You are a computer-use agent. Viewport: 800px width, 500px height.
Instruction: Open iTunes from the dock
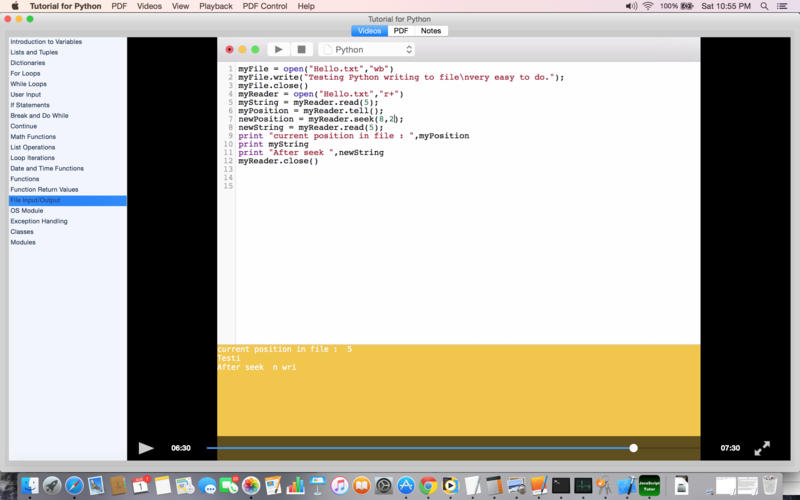339,485
